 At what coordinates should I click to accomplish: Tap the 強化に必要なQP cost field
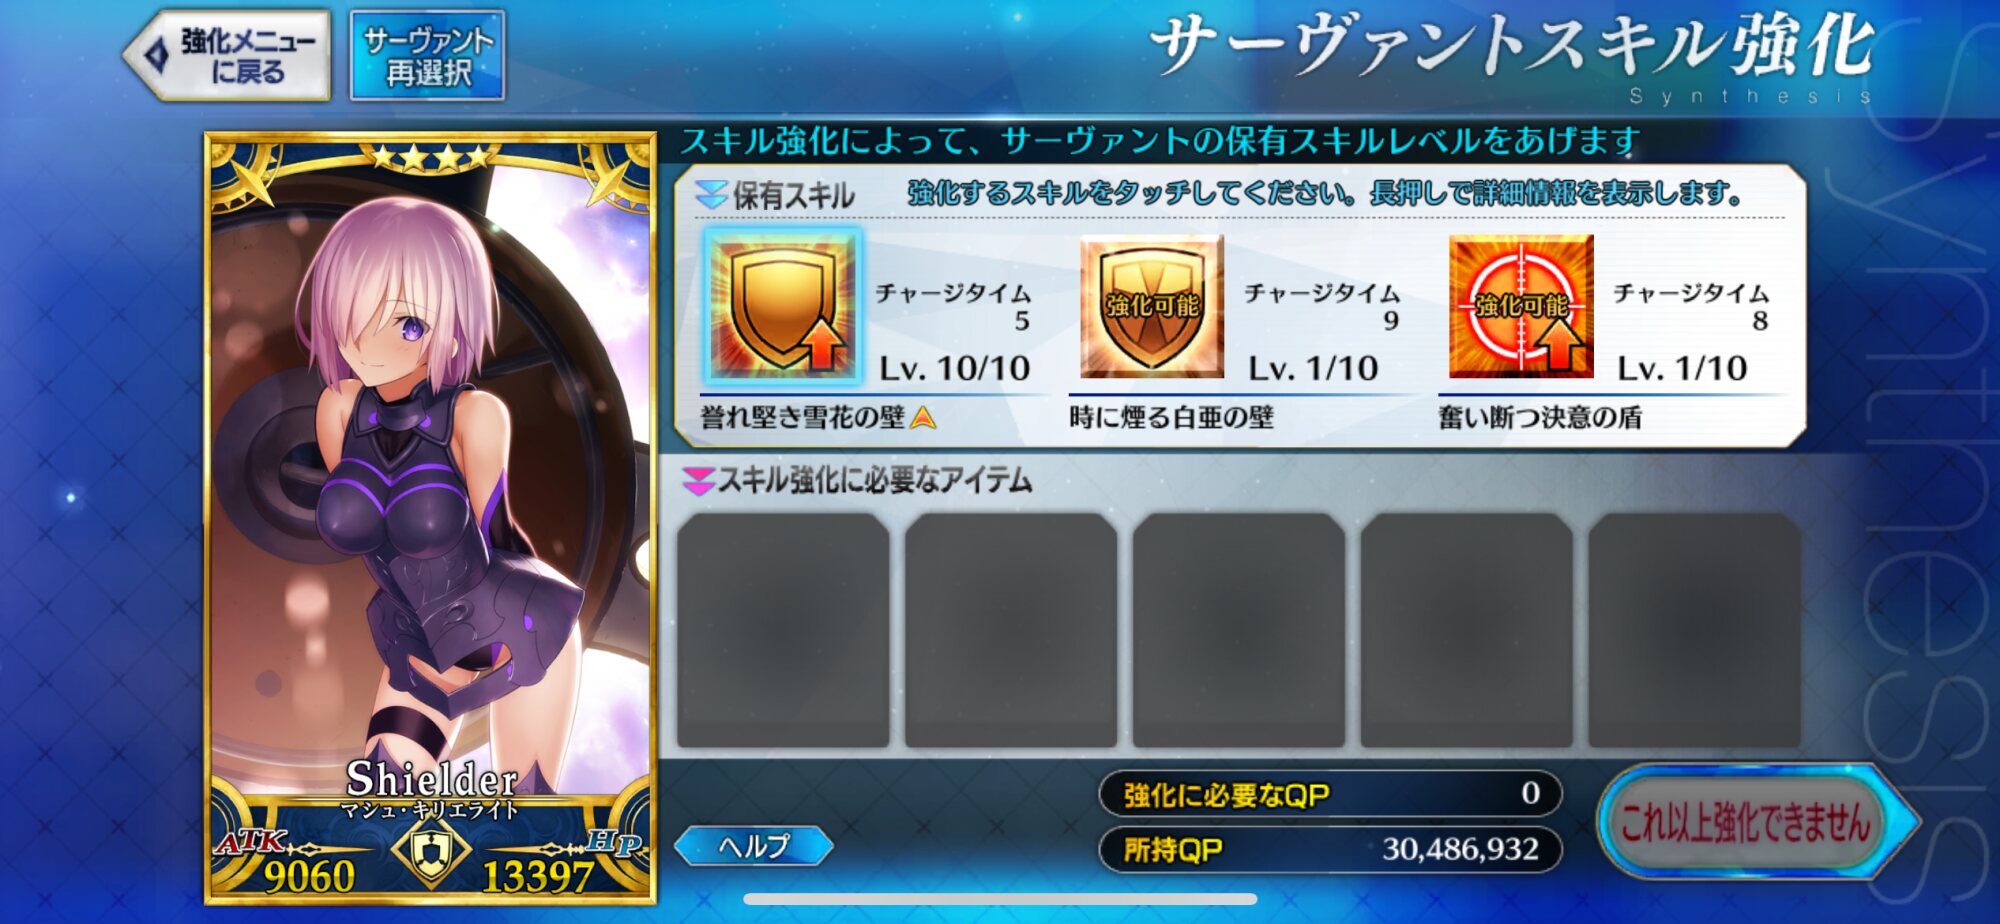[1330, 794]
